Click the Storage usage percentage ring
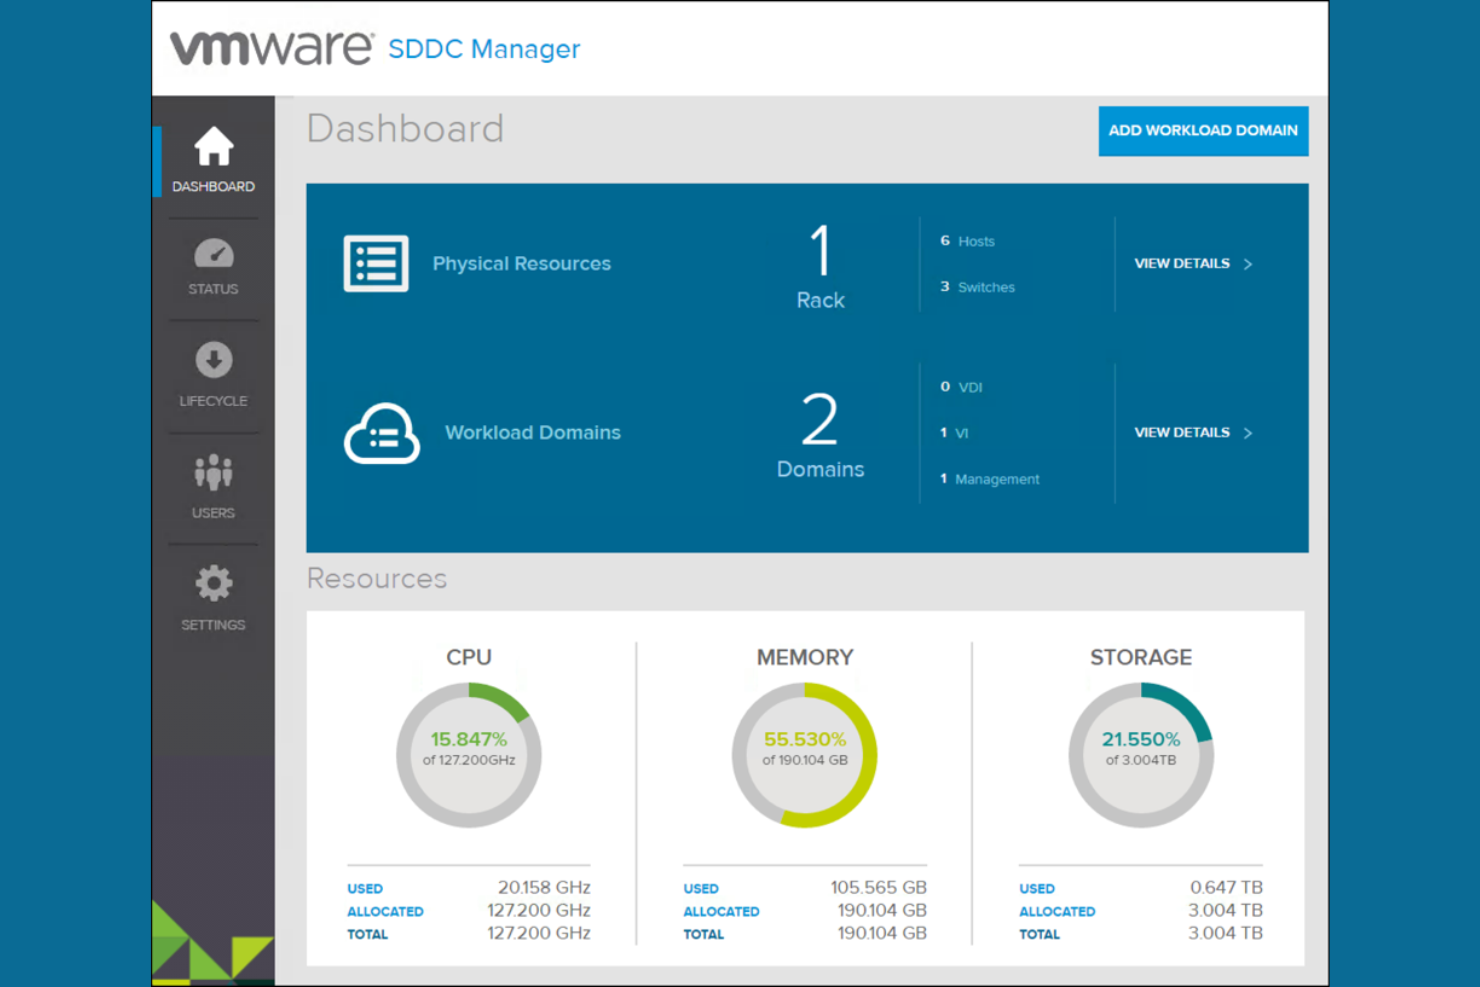The width and height of the screenshot is (1480, 987). point(1141,753)
